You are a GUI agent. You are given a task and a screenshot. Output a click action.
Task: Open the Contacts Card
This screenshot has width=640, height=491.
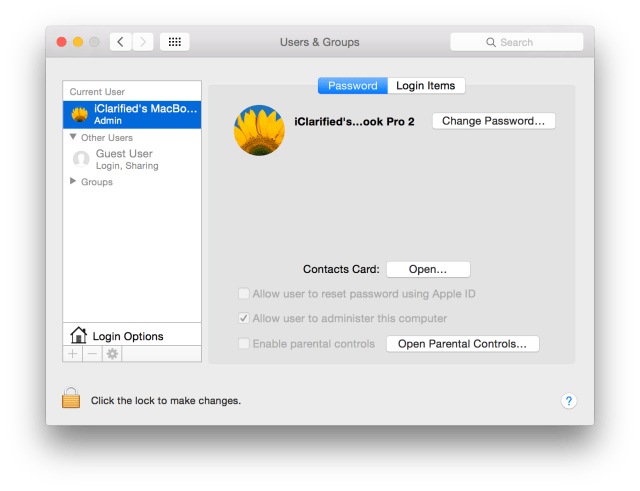[427, 269]
